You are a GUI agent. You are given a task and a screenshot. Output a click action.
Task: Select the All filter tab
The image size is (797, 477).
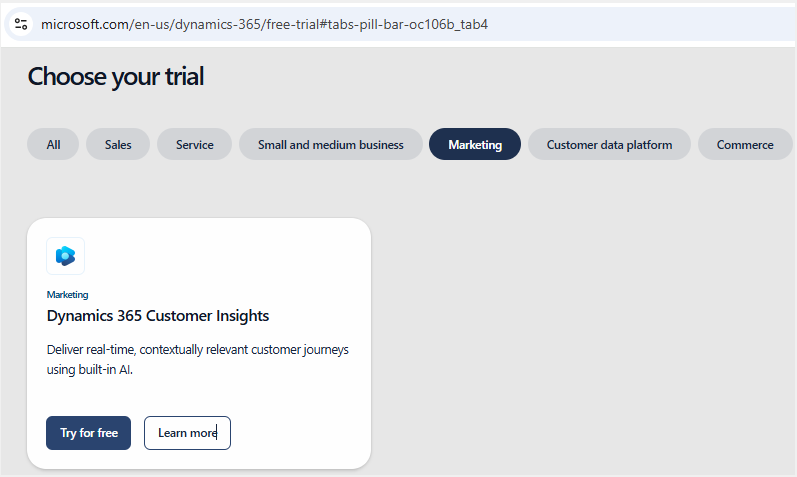[x=53, y=144]
